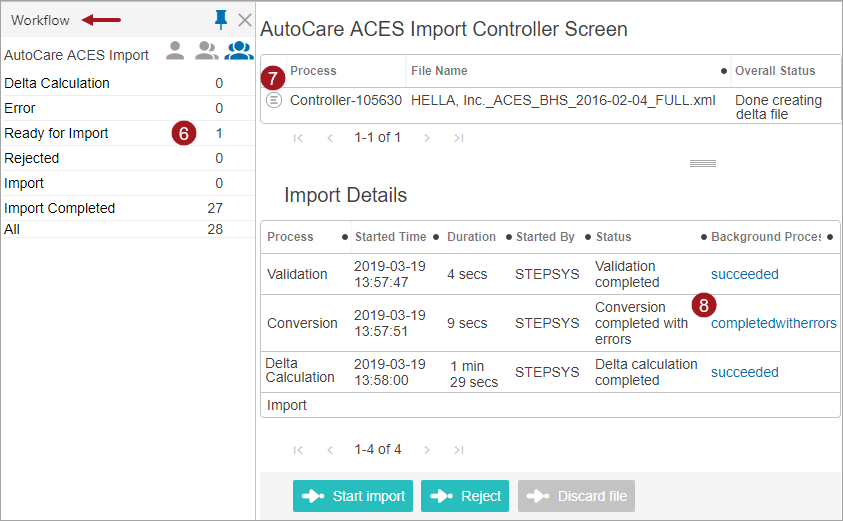This screenshot has height=521, width=843.
Task: Go to next page in Import Details pager
Action: tap(427, 450)
